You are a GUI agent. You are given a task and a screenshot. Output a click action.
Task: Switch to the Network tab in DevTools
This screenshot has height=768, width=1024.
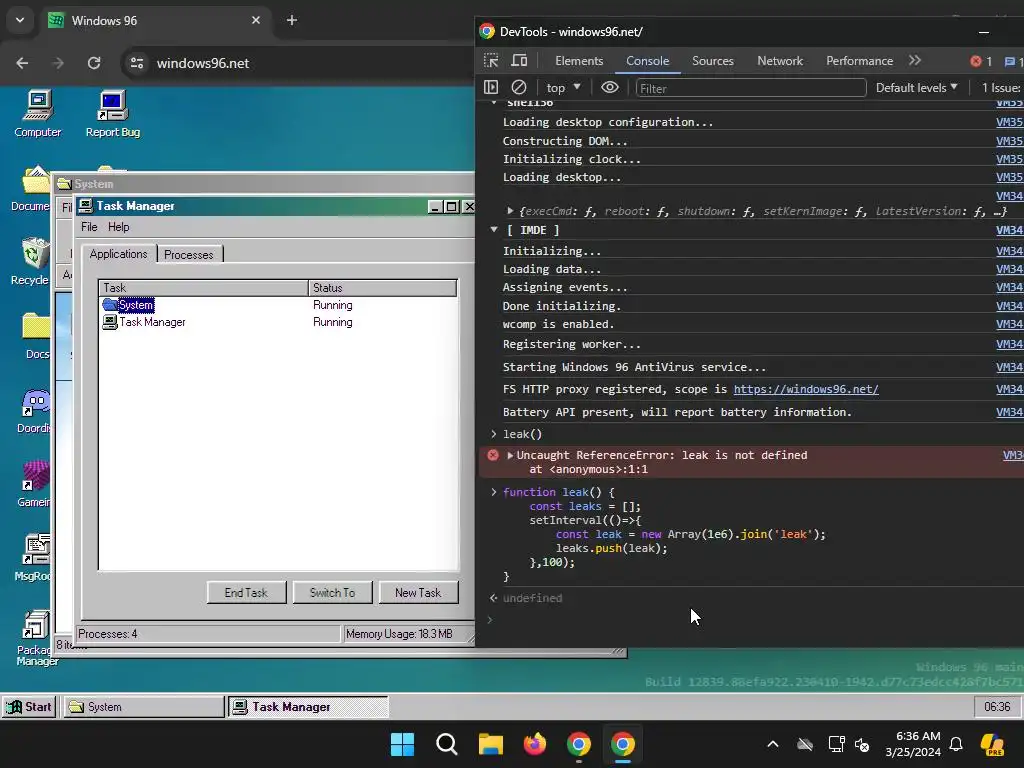pos(780,61)
